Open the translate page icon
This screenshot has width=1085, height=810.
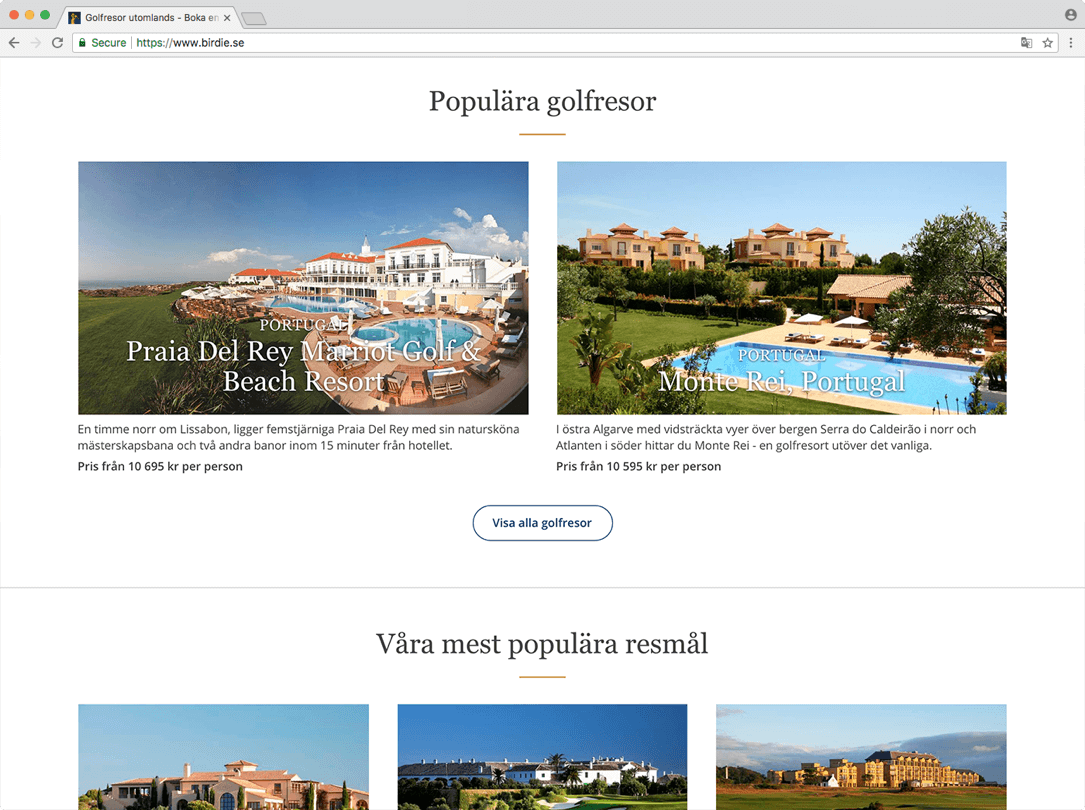tap(1026, 43)
